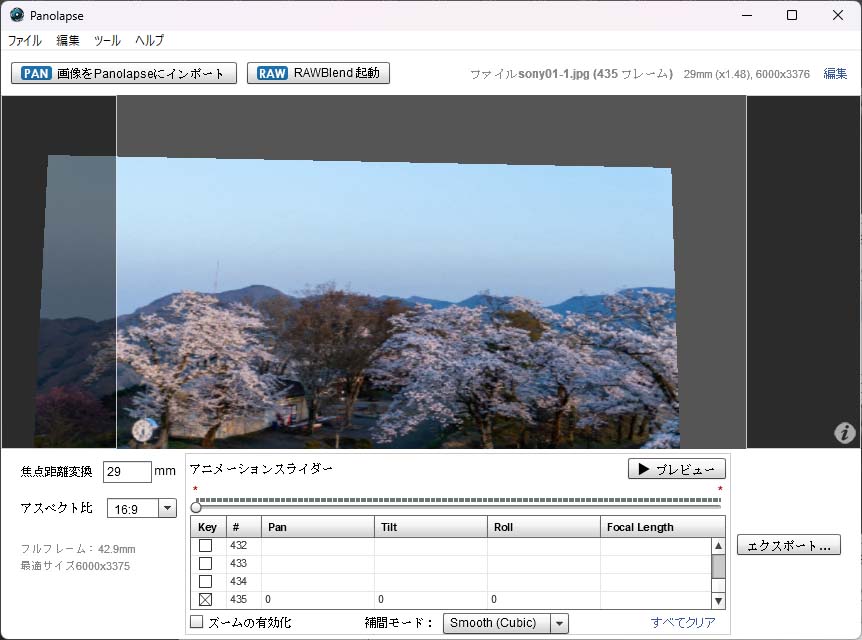
Task: Check the Key box for frame 432
Action: (205, 545)
